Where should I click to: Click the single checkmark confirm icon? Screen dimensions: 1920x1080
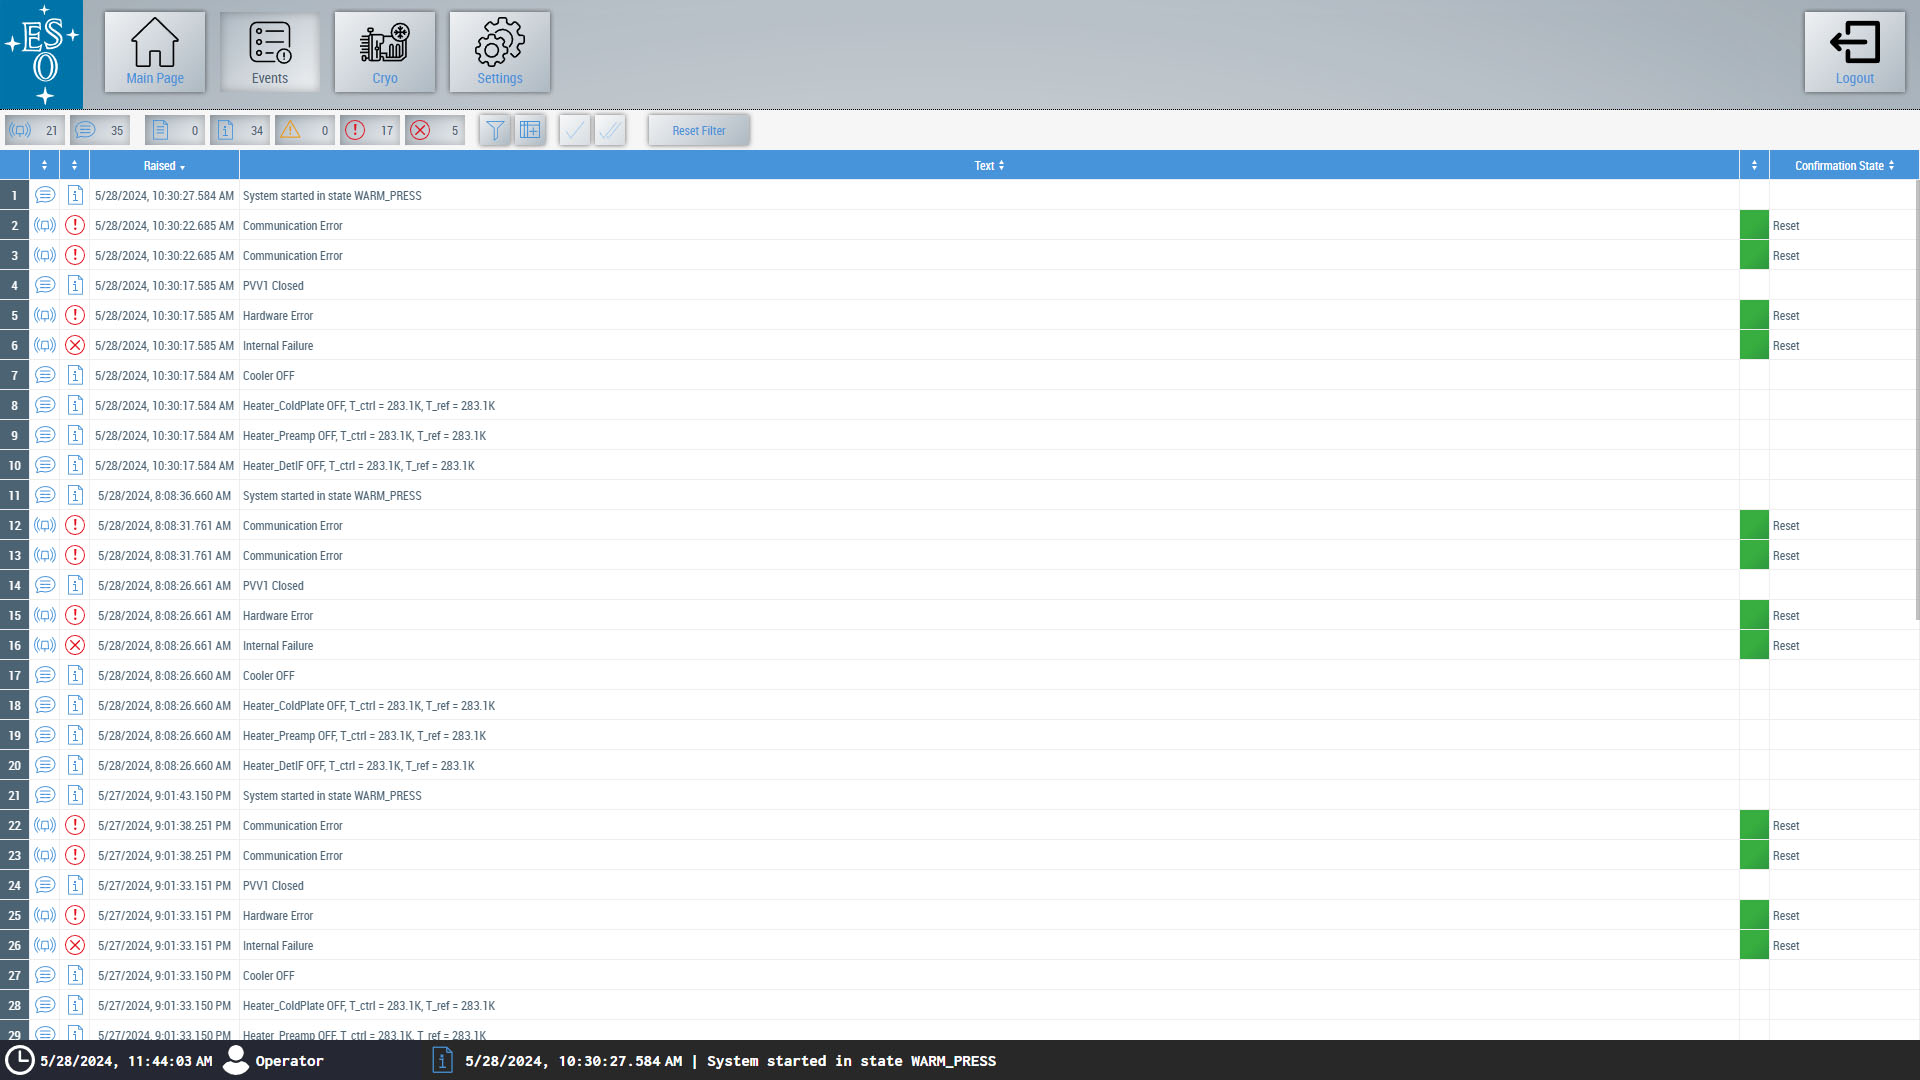click(x=574, y=130)
